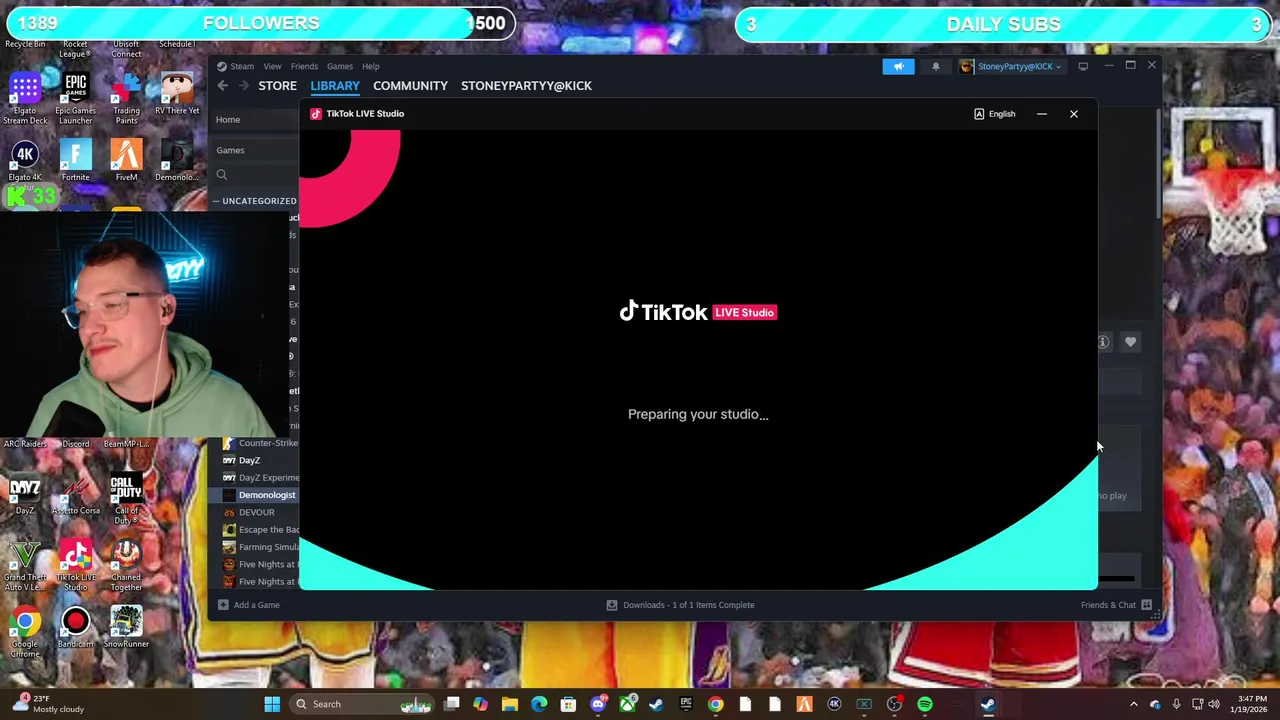Open the Help menu in Steam

pyautogui.click(x=370, y=66)
